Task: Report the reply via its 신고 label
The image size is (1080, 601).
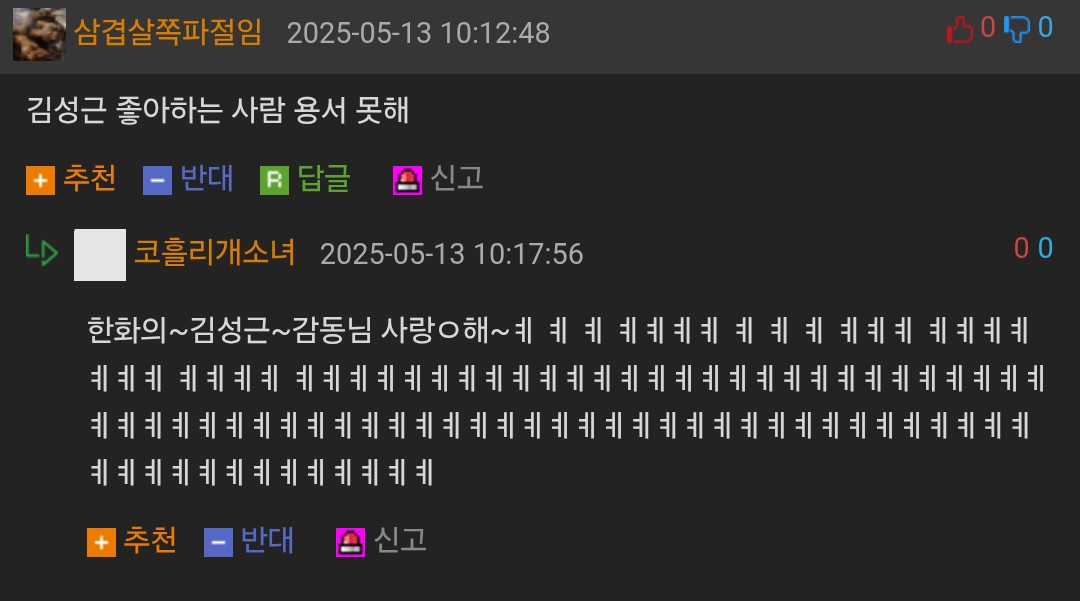Action: 400,540
